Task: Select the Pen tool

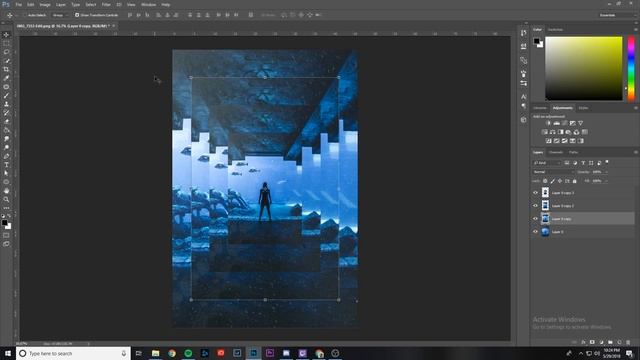Action: (x=6, y=156)
